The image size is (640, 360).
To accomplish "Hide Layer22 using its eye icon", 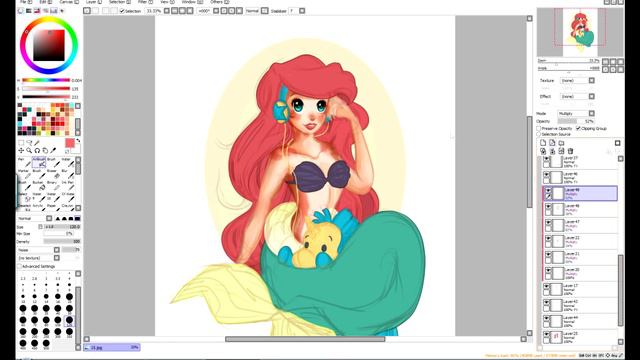I will [548, 239].
